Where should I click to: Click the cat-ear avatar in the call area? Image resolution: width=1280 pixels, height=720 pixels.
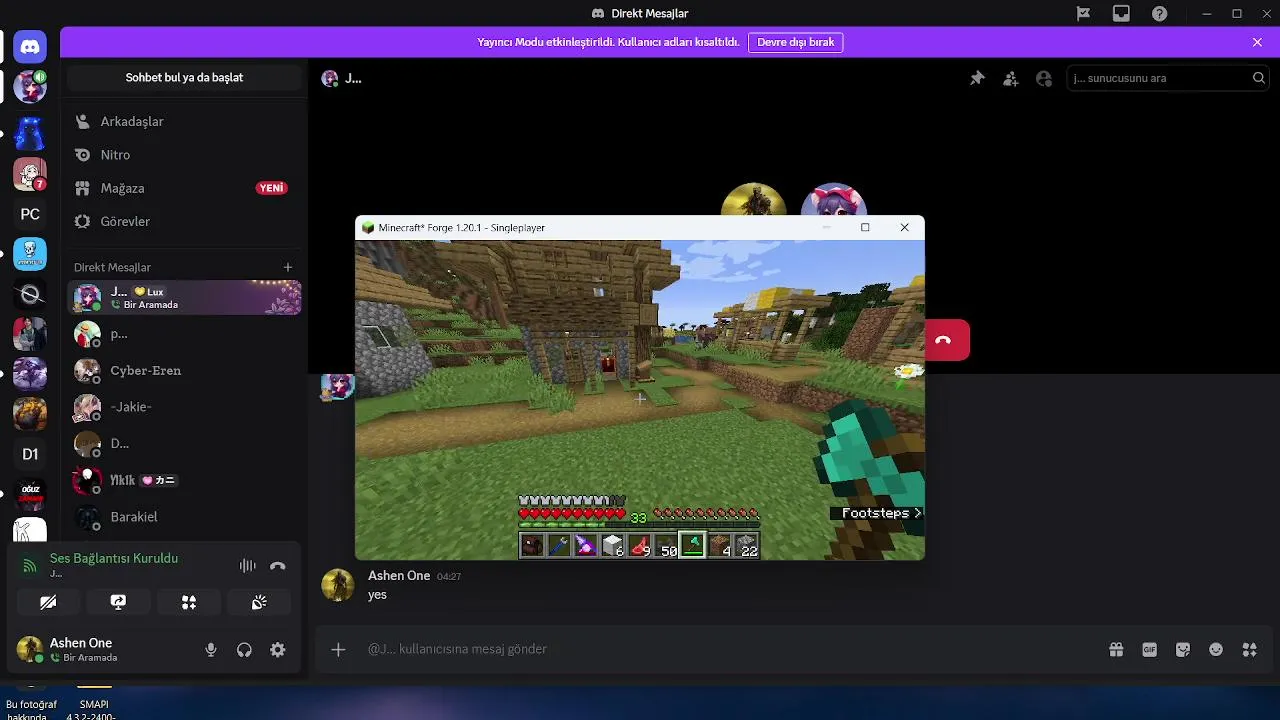[x=834, y=199]
